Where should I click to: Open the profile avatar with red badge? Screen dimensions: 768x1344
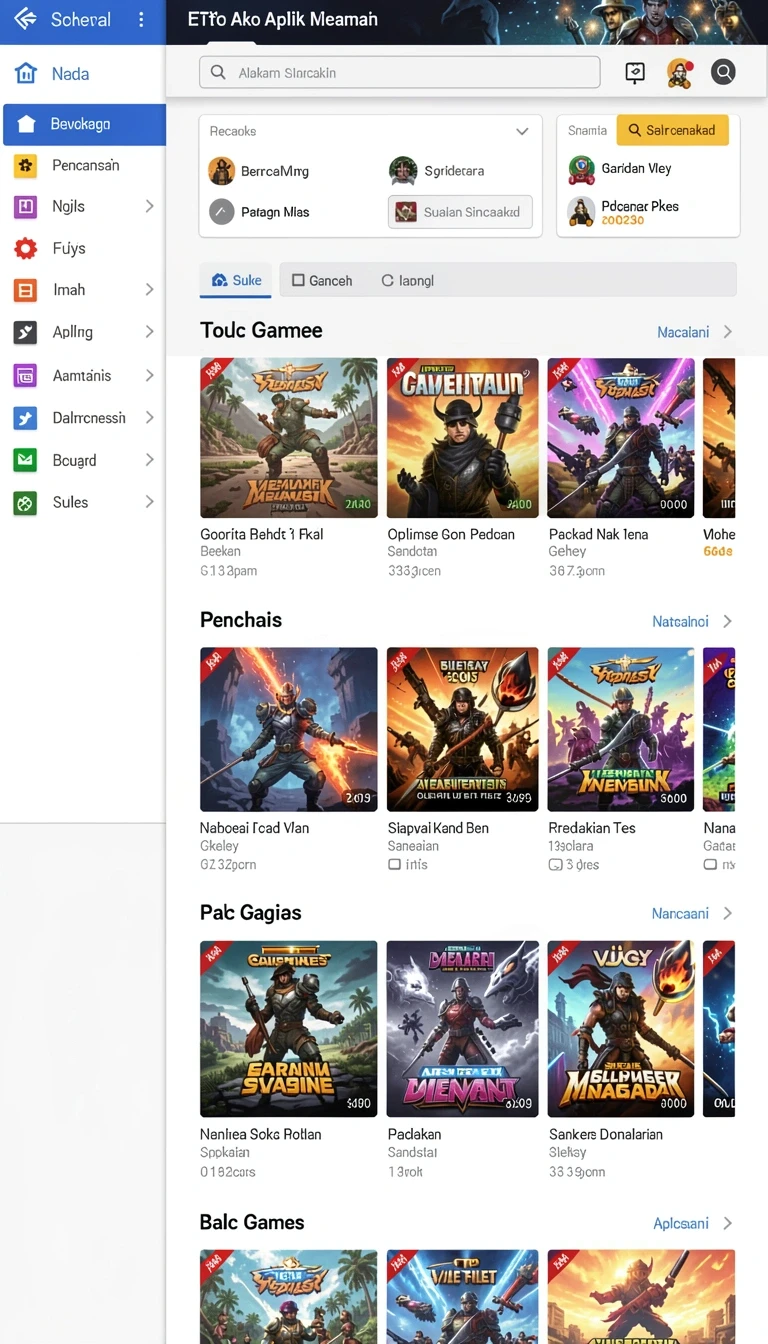(680, 72)
